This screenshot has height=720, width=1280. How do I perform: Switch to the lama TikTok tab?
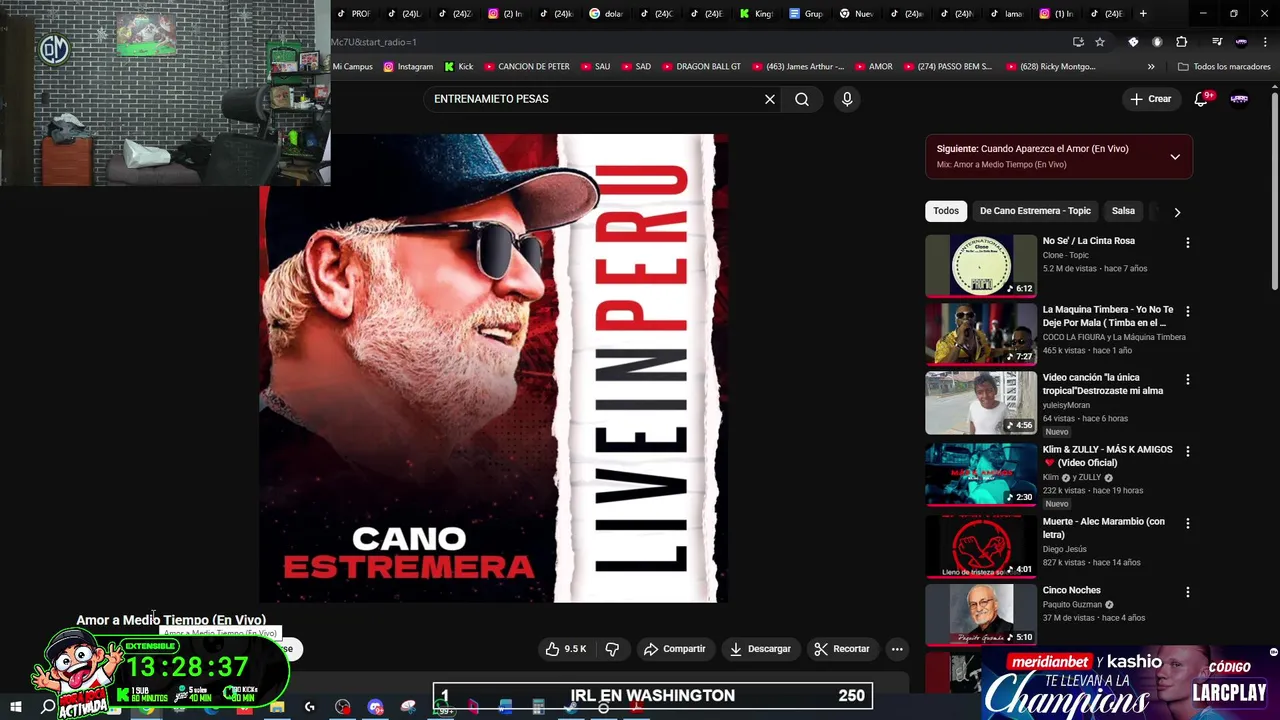pyautogui.click(x=1007, y=14)
